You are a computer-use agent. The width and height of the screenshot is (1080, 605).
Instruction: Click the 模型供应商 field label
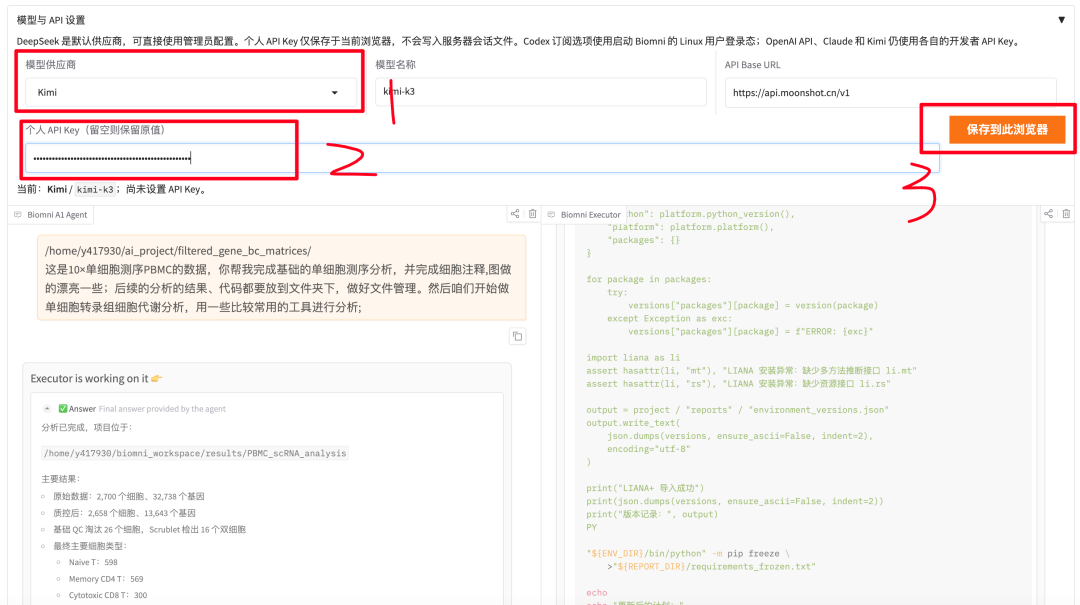[50, 65]
